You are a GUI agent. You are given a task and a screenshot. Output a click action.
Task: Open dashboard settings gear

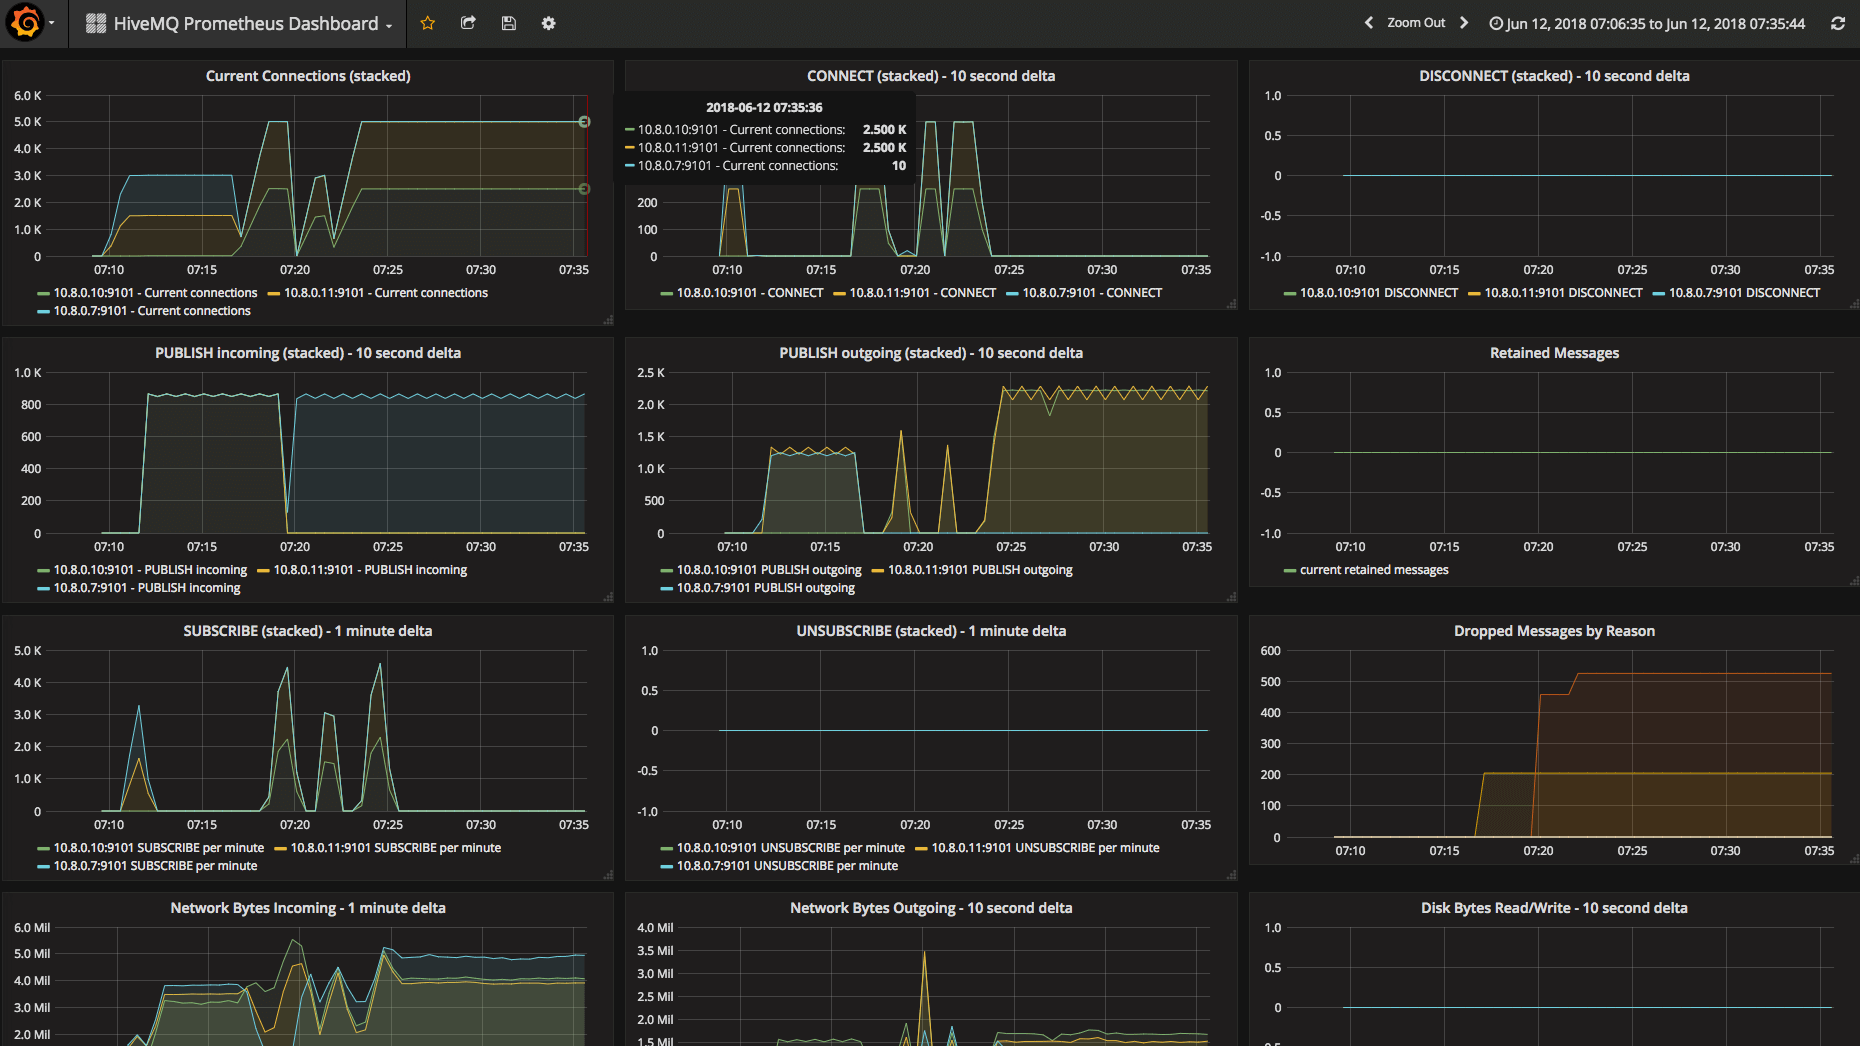point(548,23)
